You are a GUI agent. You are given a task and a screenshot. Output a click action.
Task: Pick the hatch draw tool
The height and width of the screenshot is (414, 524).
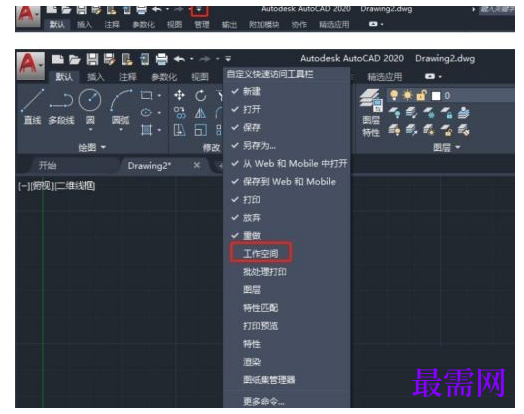point(146,130)
